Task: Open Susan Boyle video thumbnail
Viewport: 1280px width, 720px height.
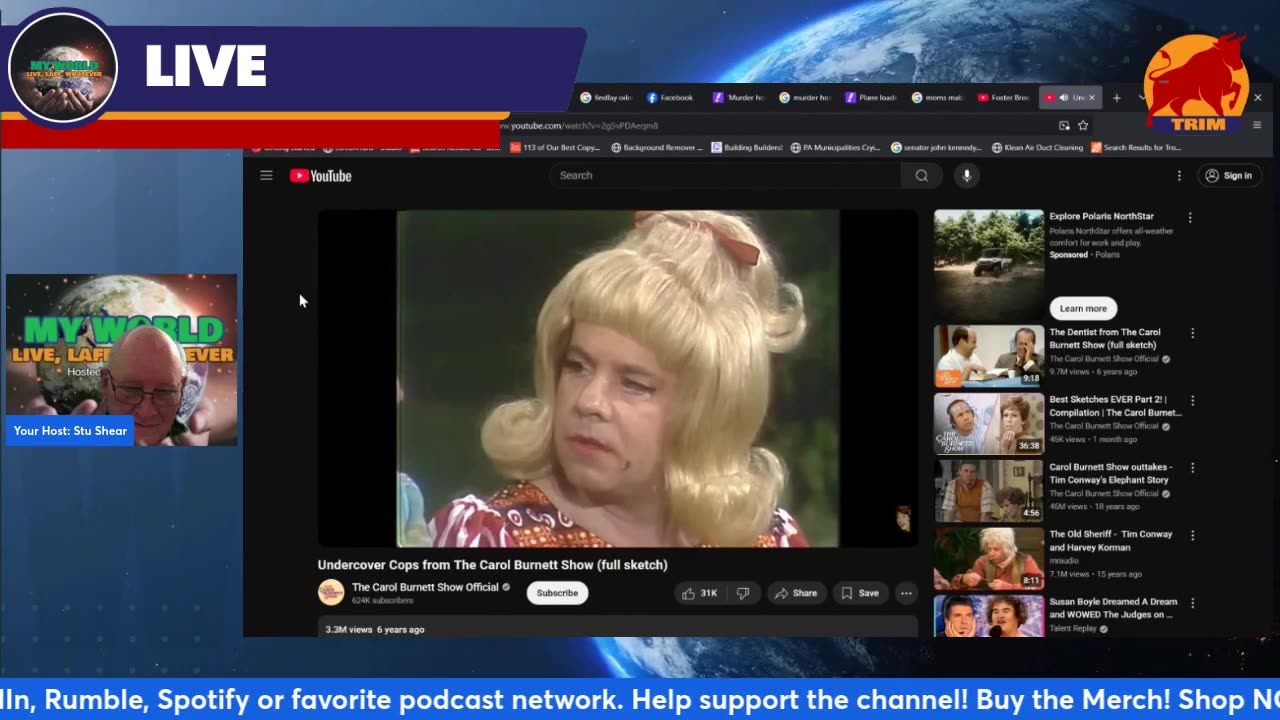Action: pos(989,616)
